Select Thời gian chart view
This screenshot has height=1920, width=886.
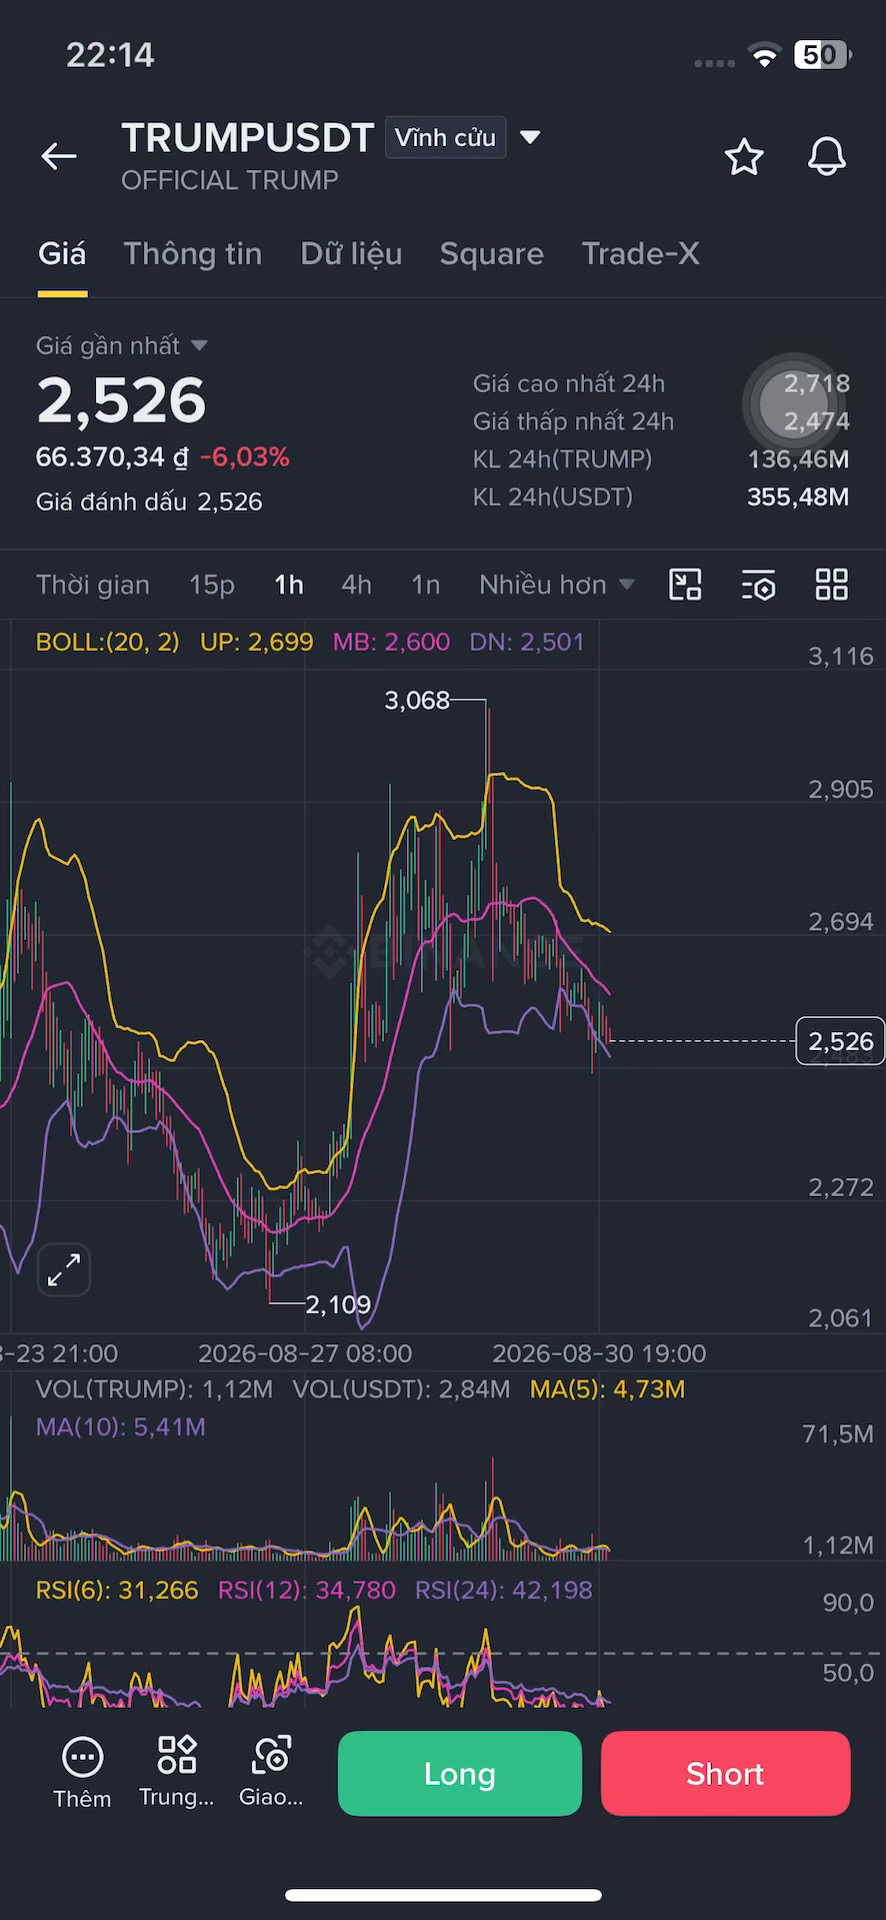(93, 585)
